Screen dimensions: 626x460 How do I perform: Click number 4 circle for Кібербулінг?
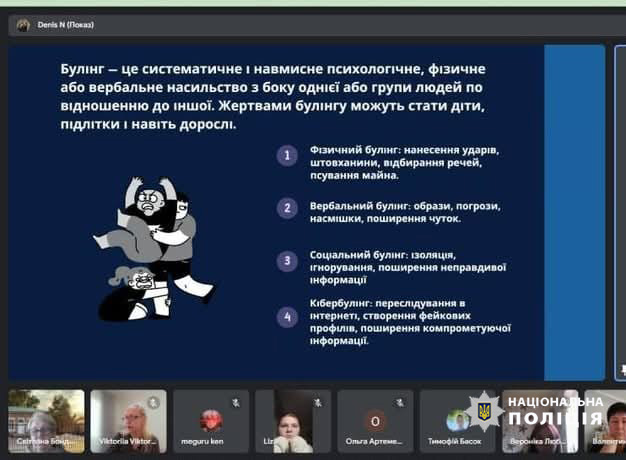[x=287, y=318]
